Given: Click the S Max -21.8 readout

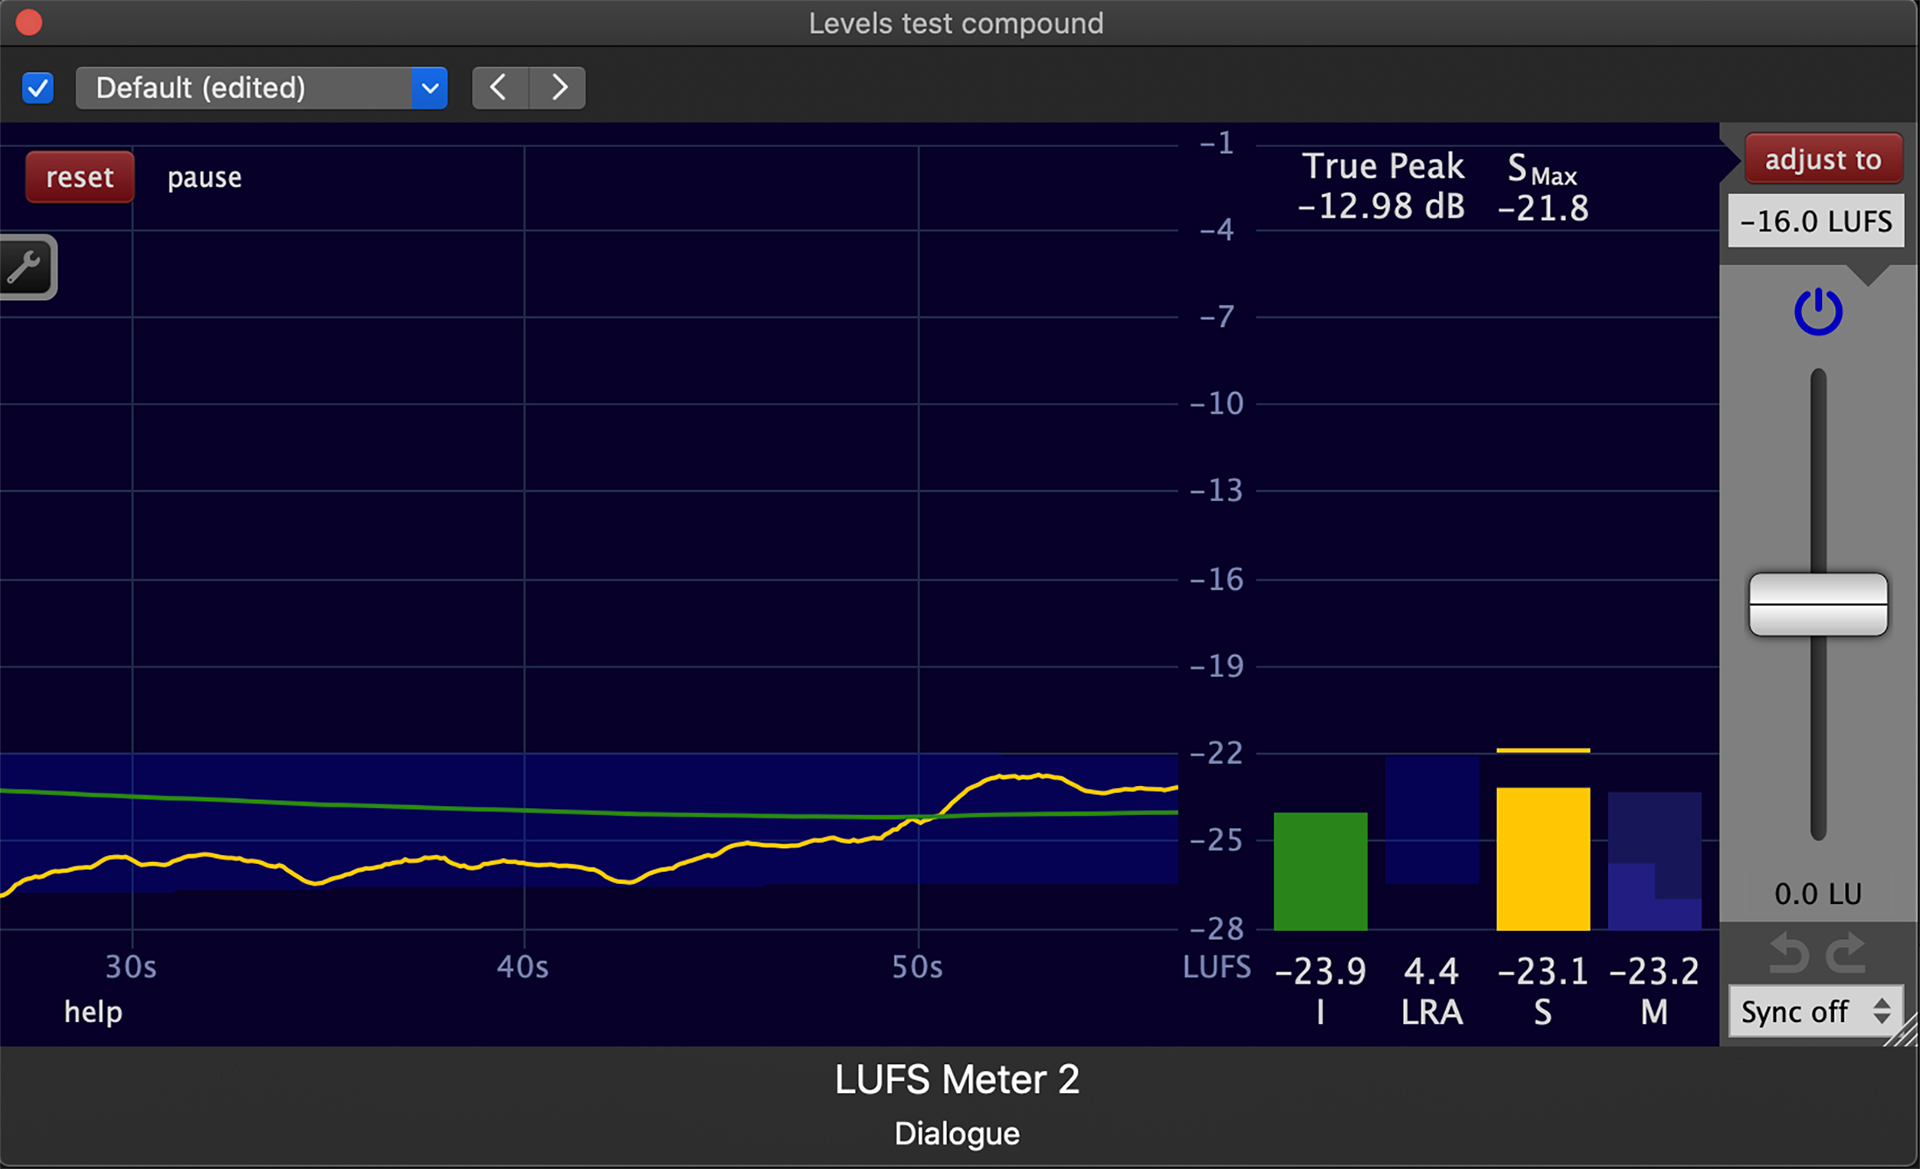Looking at the screenshot, I should click(x=1544, y=188).
